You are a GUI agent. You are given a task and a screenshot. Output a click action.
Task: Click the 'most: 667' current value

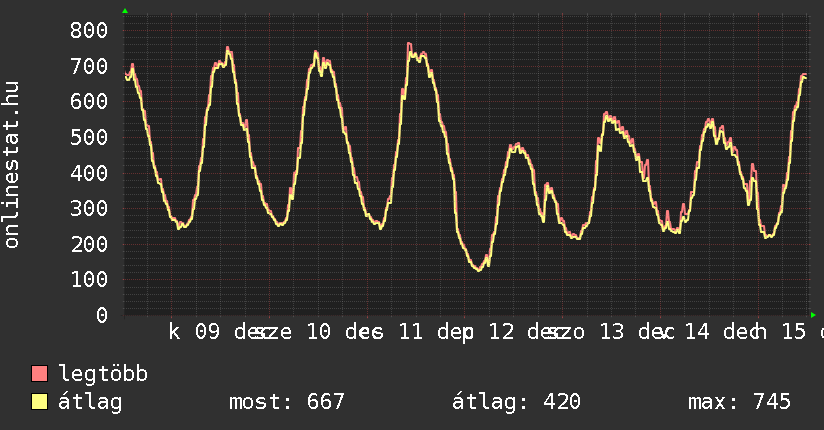click(x=287, y=402)
